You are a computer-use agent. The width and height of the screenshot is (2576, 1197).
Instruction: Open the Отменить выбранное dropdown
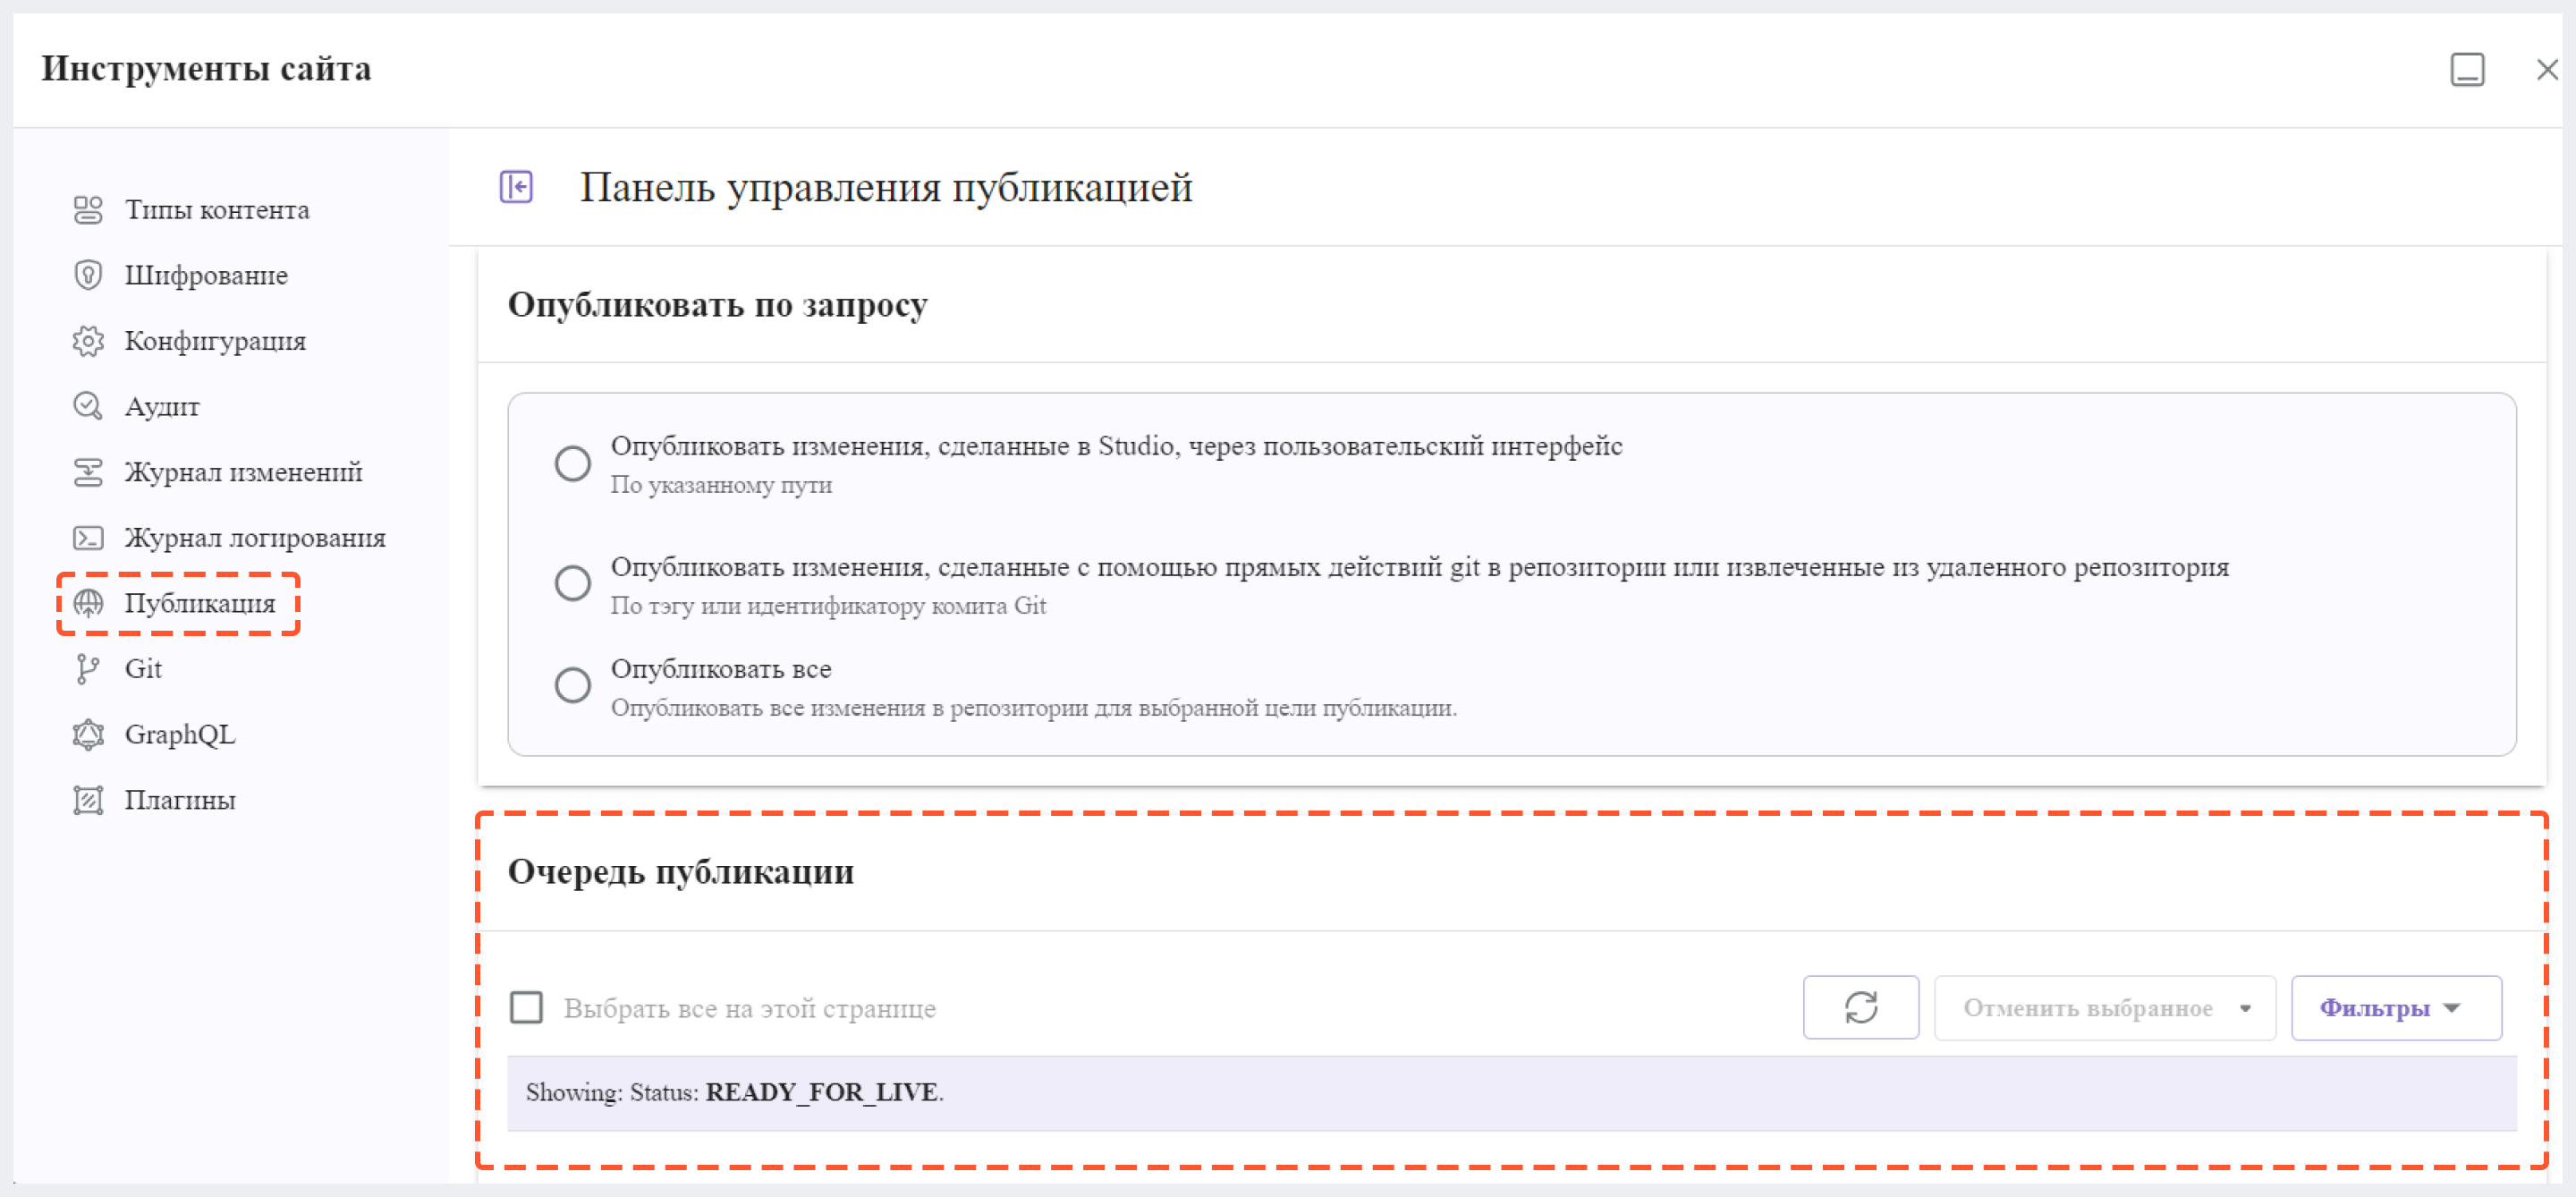tap(2104, 1007)
